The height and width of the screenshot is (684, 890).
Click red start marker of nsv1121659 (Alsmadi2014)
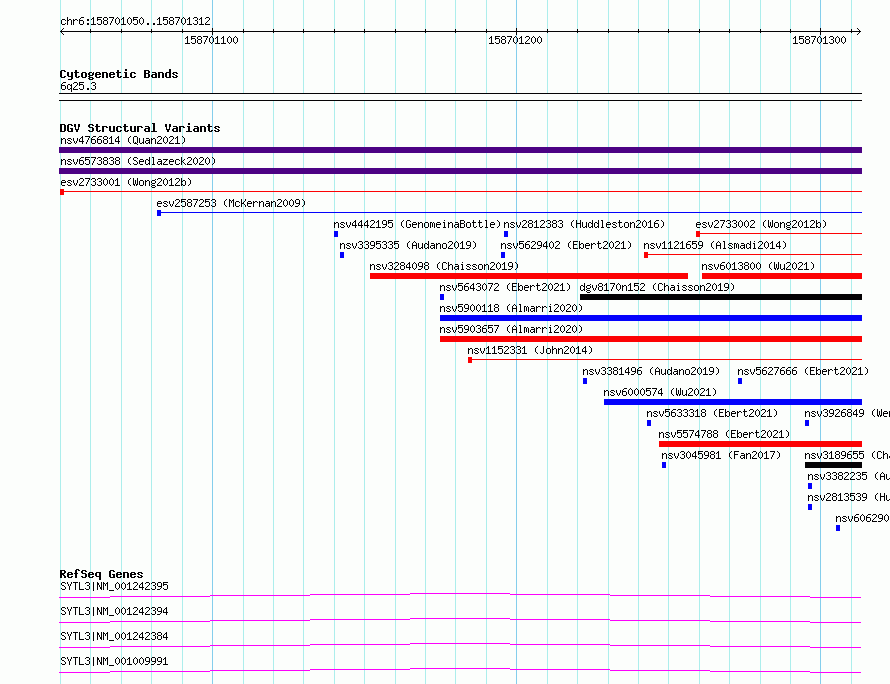646,255
